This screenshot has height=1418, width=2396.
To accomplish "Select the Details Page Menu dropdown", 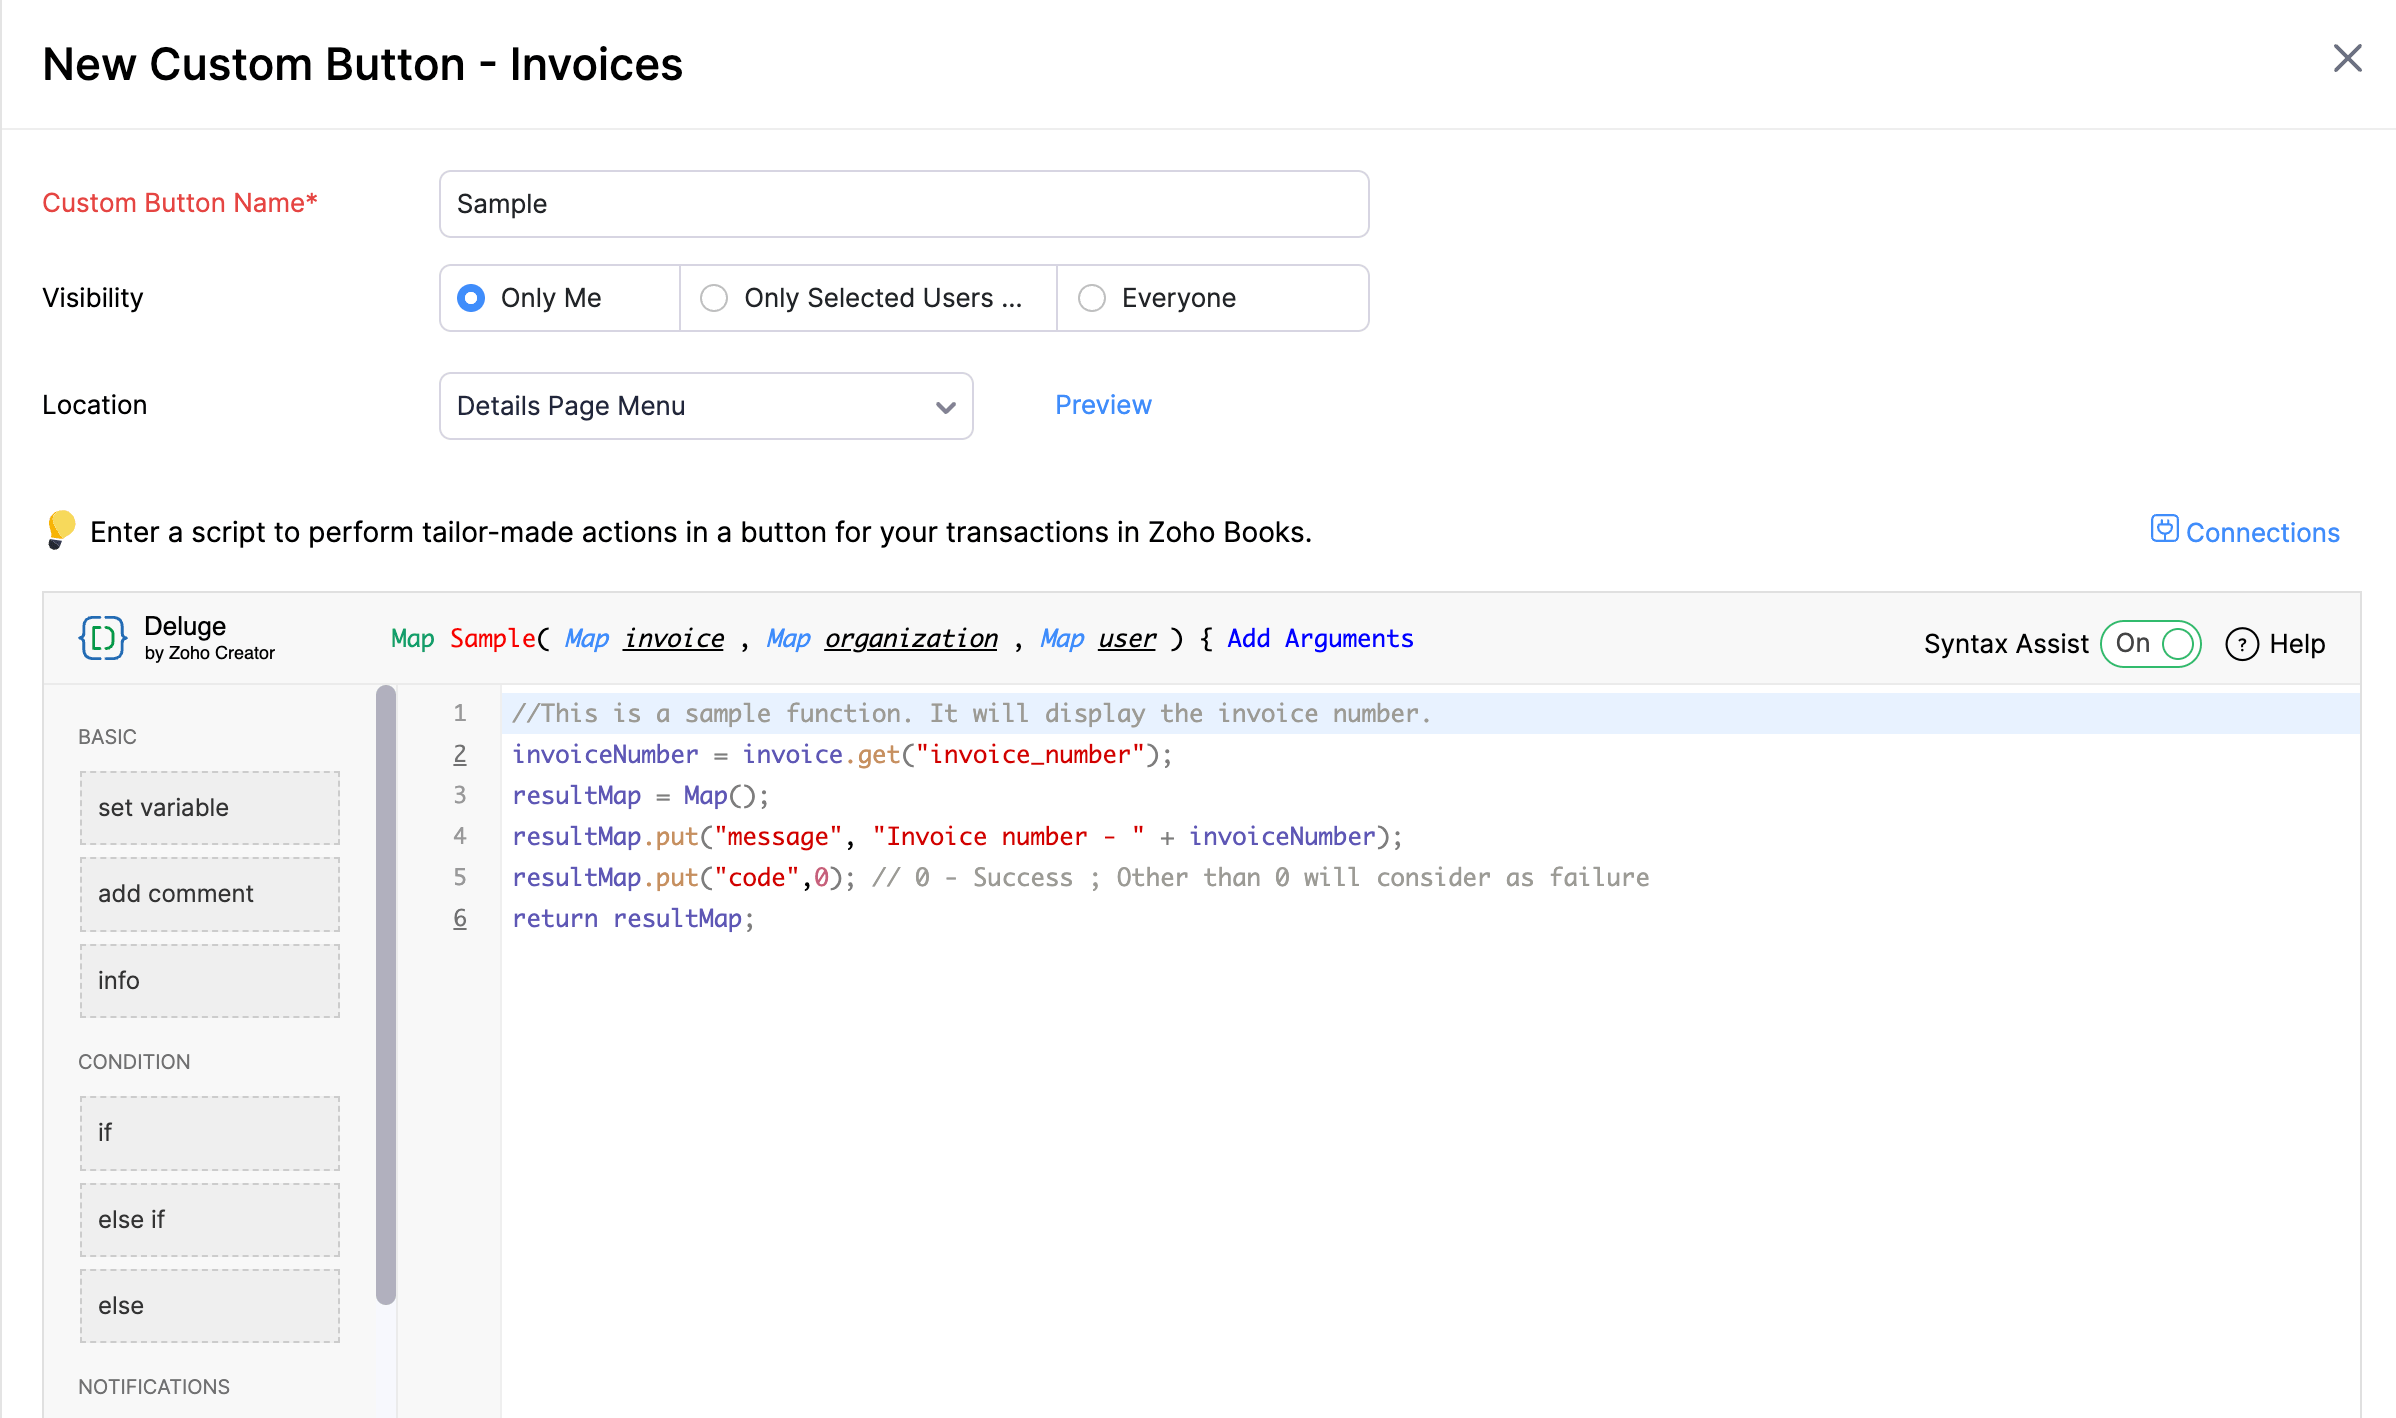I will [x=709, y=405].
